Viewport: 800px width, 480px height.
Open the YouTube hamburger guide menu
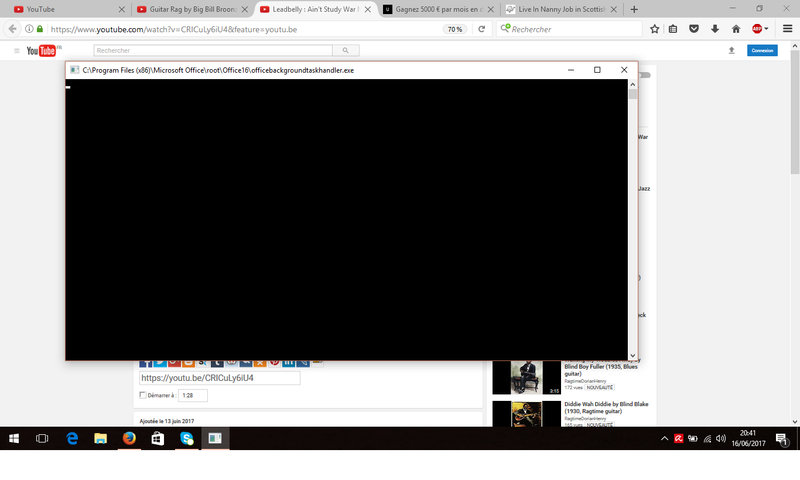click(17, 50)
